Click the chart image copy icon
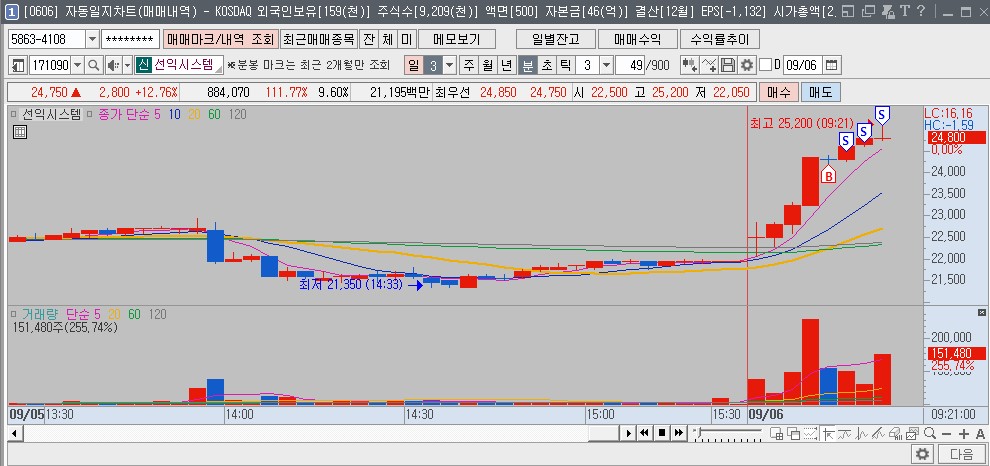Viewport: 990px width, 466px height. pyautogui.click(x=912, y=433)
